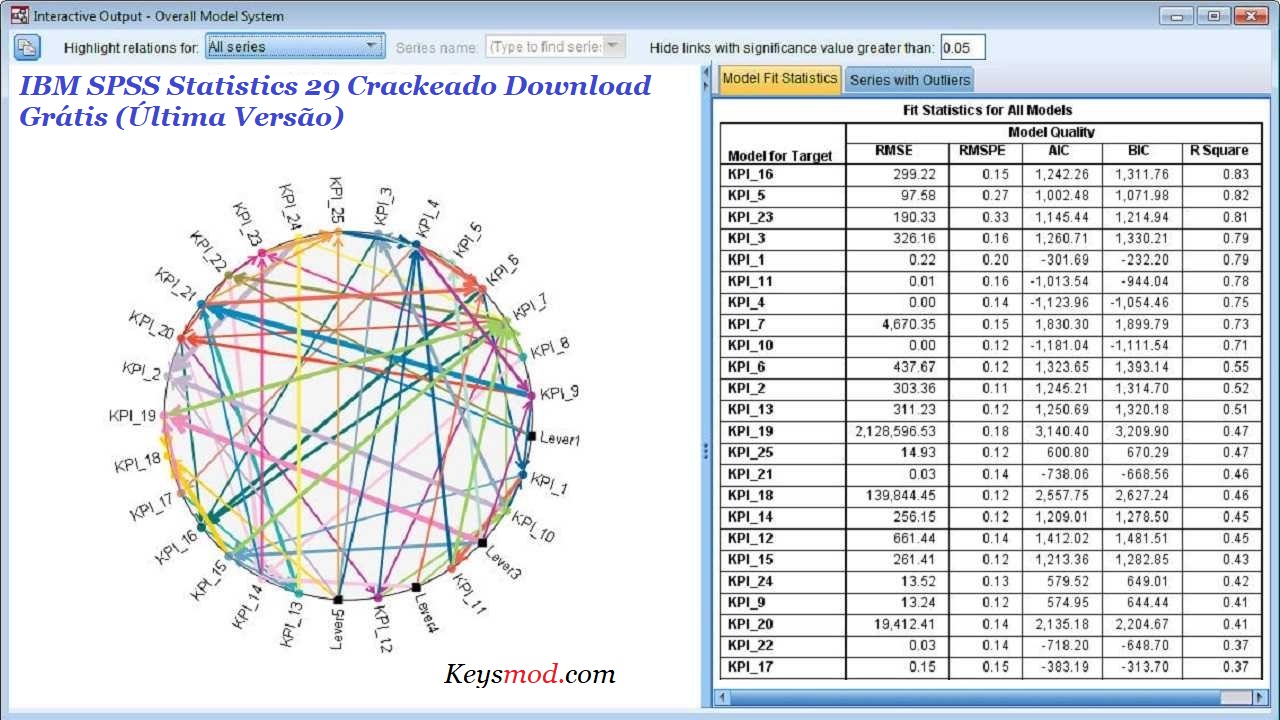
Task: Open the Series name combo box
Action: (556, 47)
